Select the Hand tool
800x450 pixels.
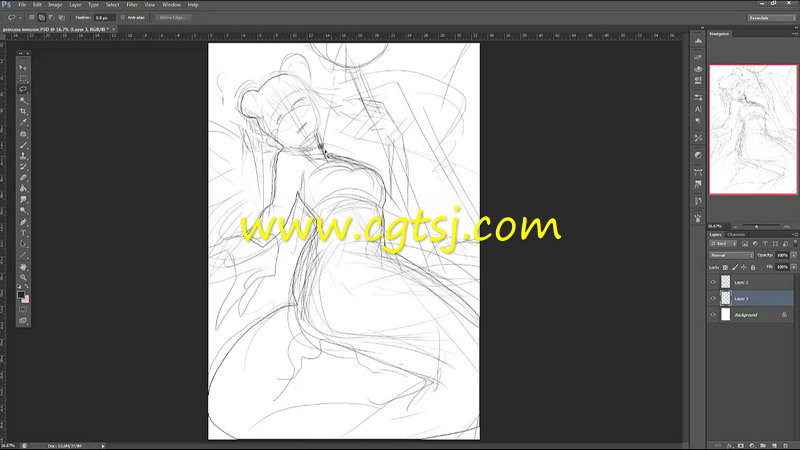click(23, 267)
